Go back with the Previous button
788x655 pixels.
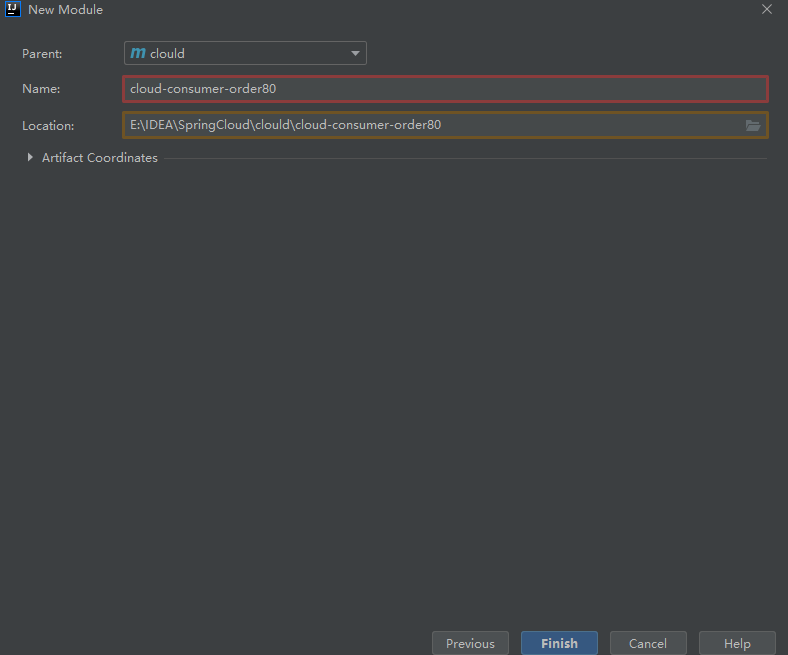(x=470, y=643)
